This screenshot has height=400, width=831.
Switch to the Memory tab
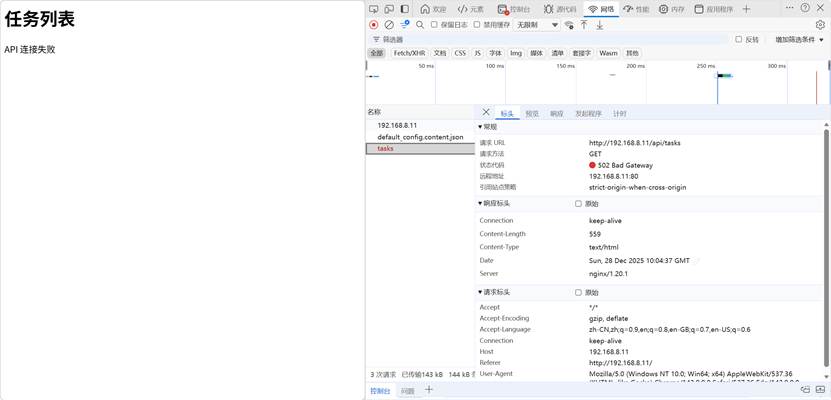point(671,9)
